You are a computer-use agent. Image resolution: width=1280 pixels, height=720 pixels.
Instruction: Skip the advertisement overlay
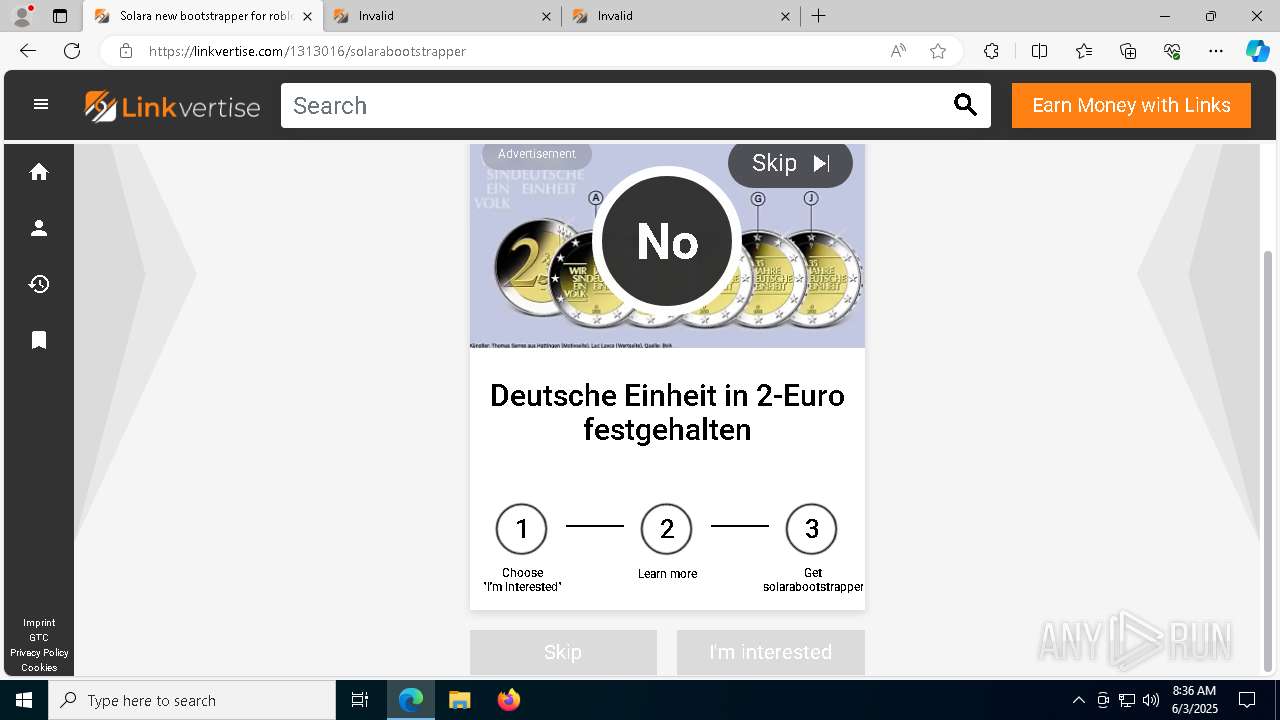coord(790,164)
